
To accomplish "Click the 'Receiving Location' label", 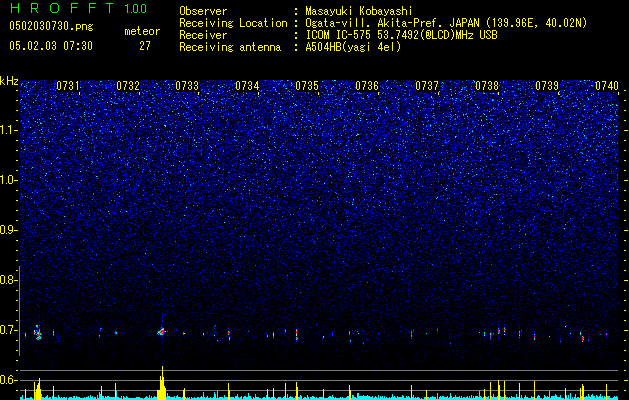I will pyautogui.click(x=233, y=23).
